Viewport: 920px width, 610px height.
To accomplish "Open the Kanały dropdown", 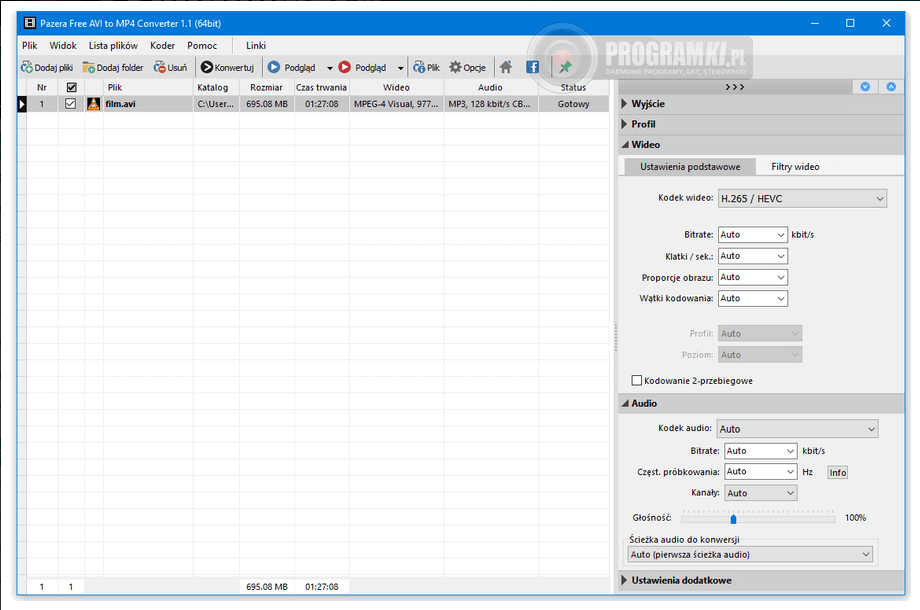I will pyautogui.click(x=760, y=493).
